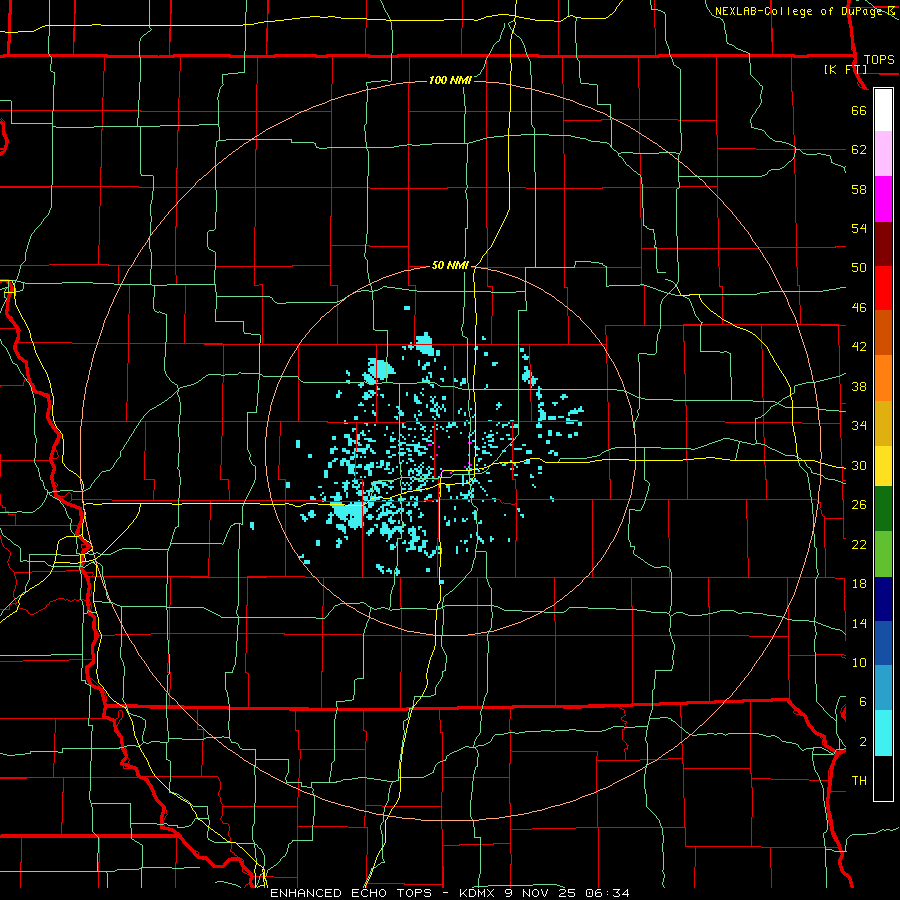
Task: Click the legend value 34
Action: click(859, 426)
